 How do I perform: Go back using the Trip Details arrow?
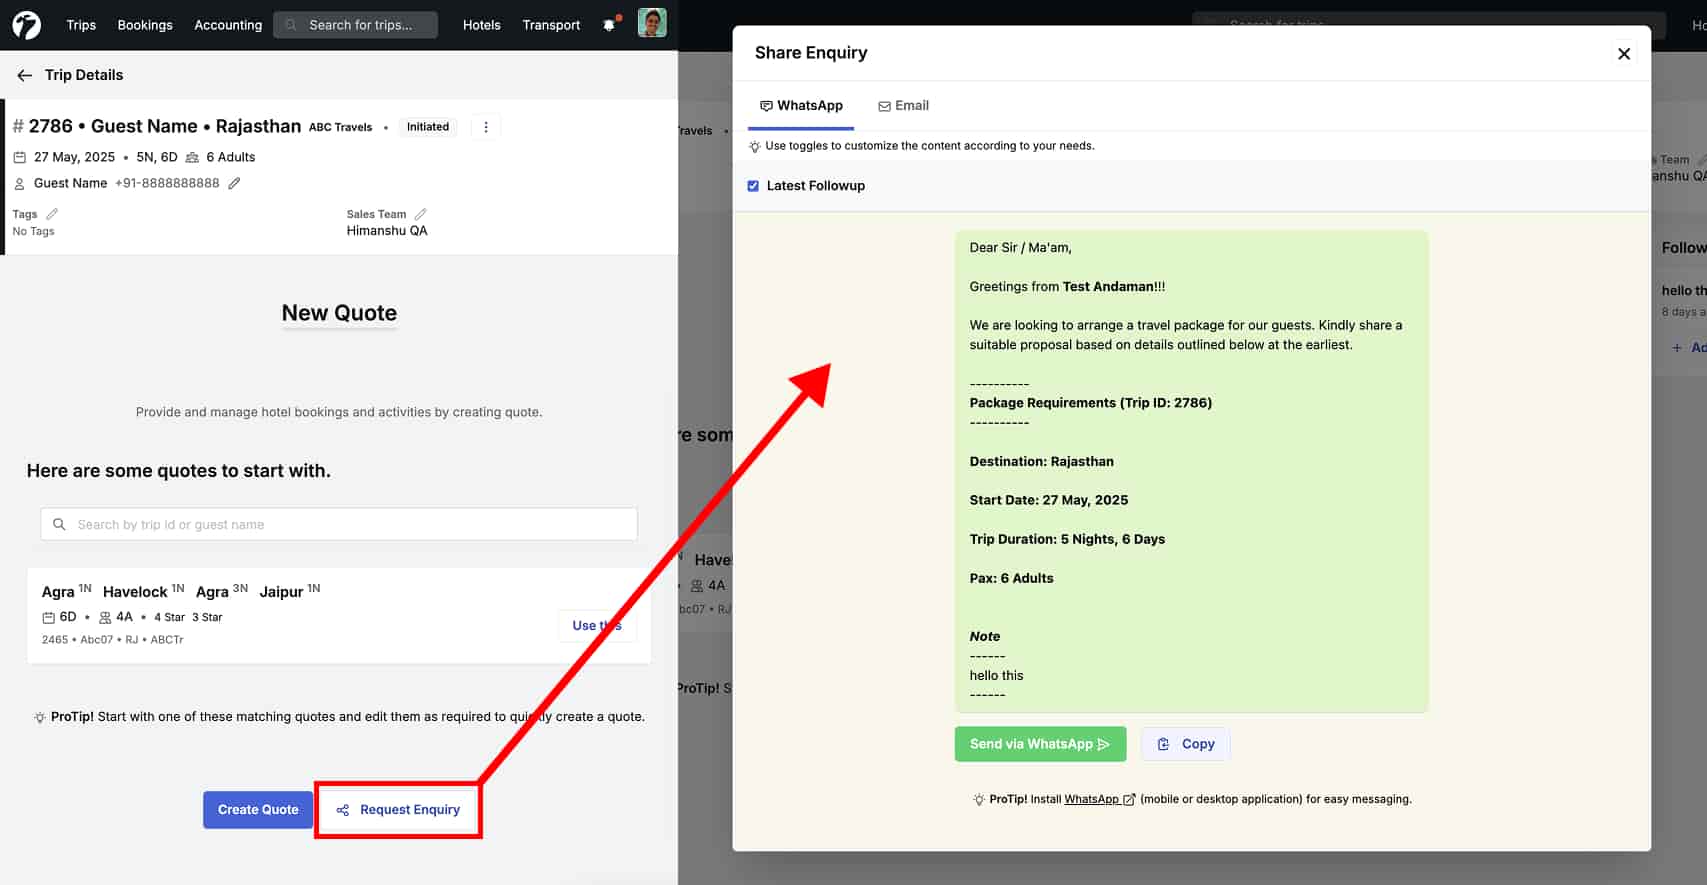coord(24,75)
